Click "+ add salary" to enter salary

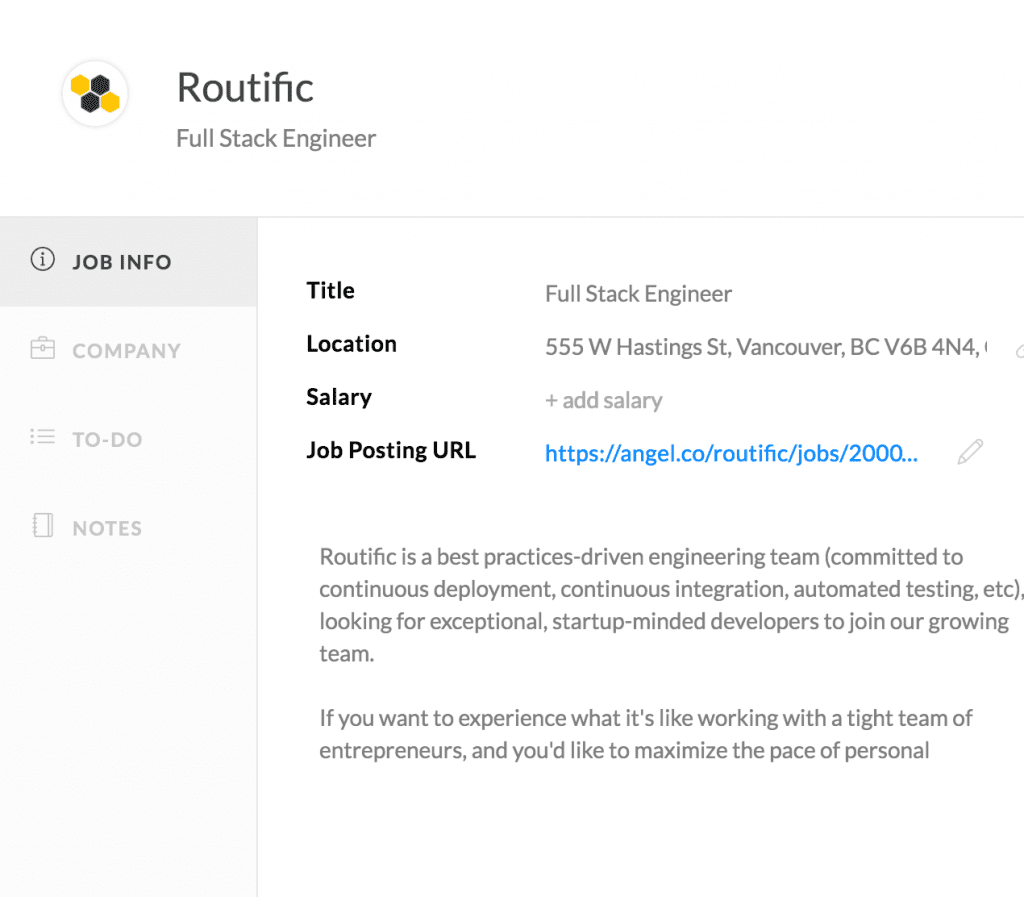point(603,401)
